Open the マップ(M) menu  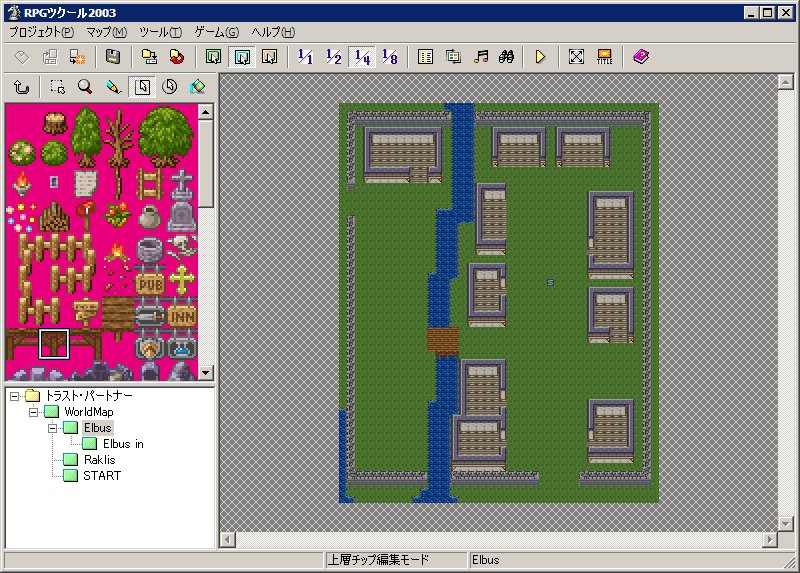(x=106, y=32)
